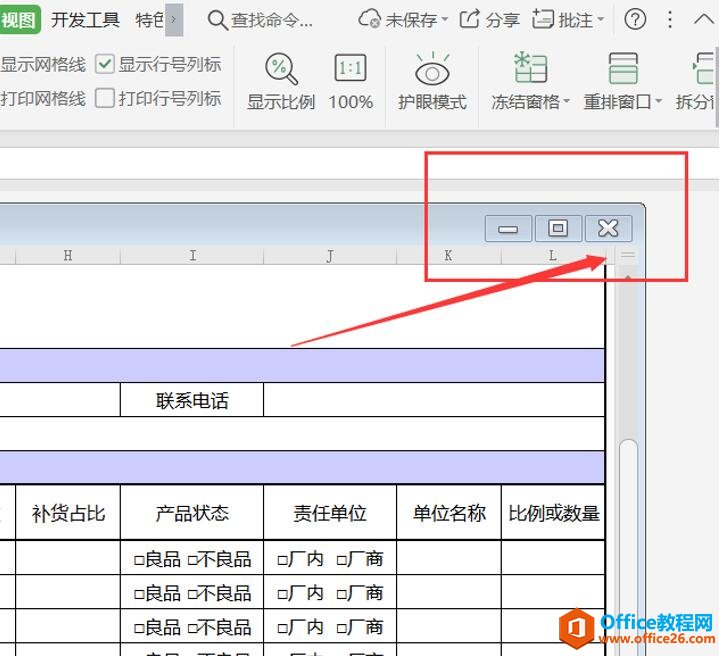
Task: Expand the 批注 dropdown arrow
Action: [x=600, y=19]
